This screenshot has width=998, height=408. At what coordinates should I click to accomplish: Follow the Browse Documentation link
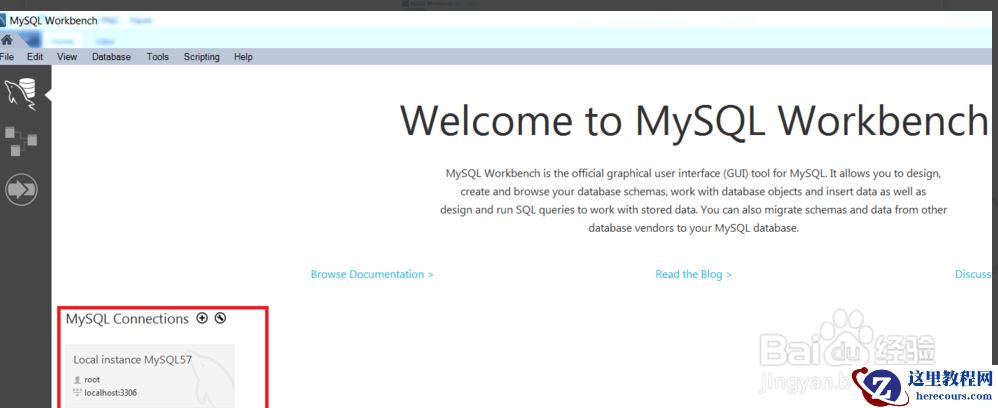pyautogui.click(x=372, y=274)
